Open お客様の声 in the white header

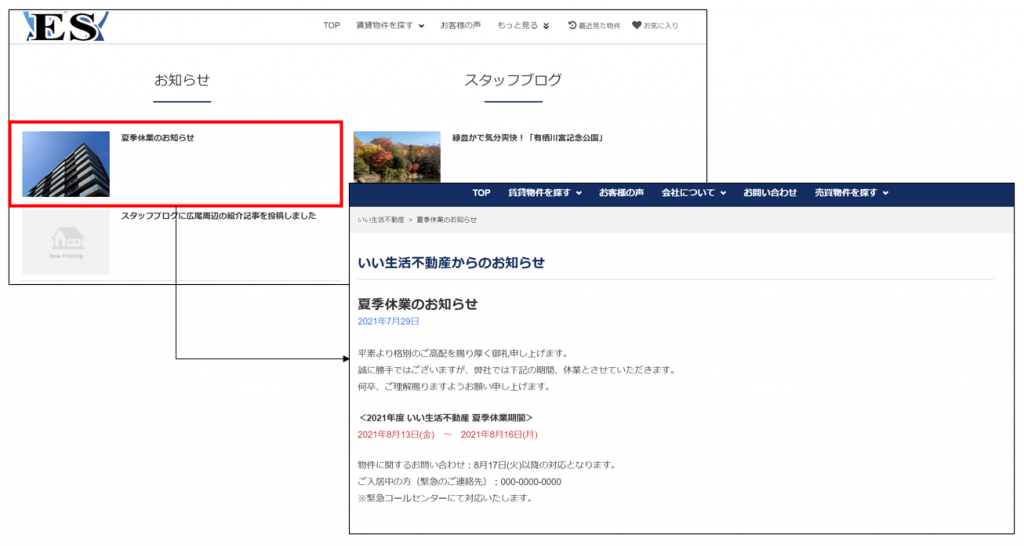pos(461,26)
